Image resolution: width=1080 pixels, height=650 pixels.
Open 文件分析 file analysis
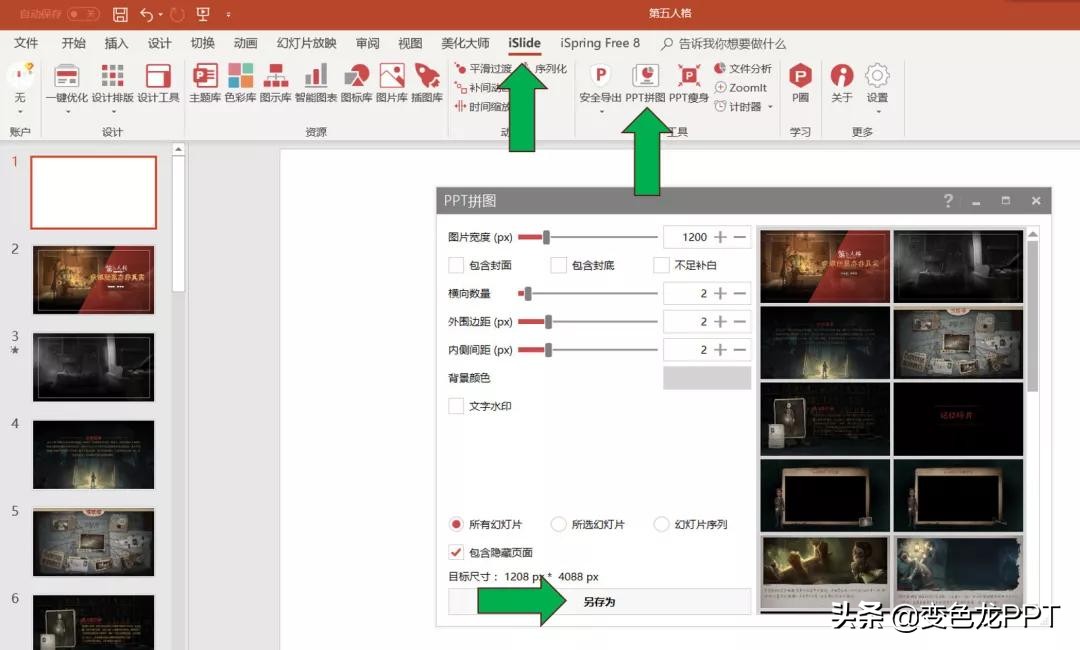click(x=743, y=68)
